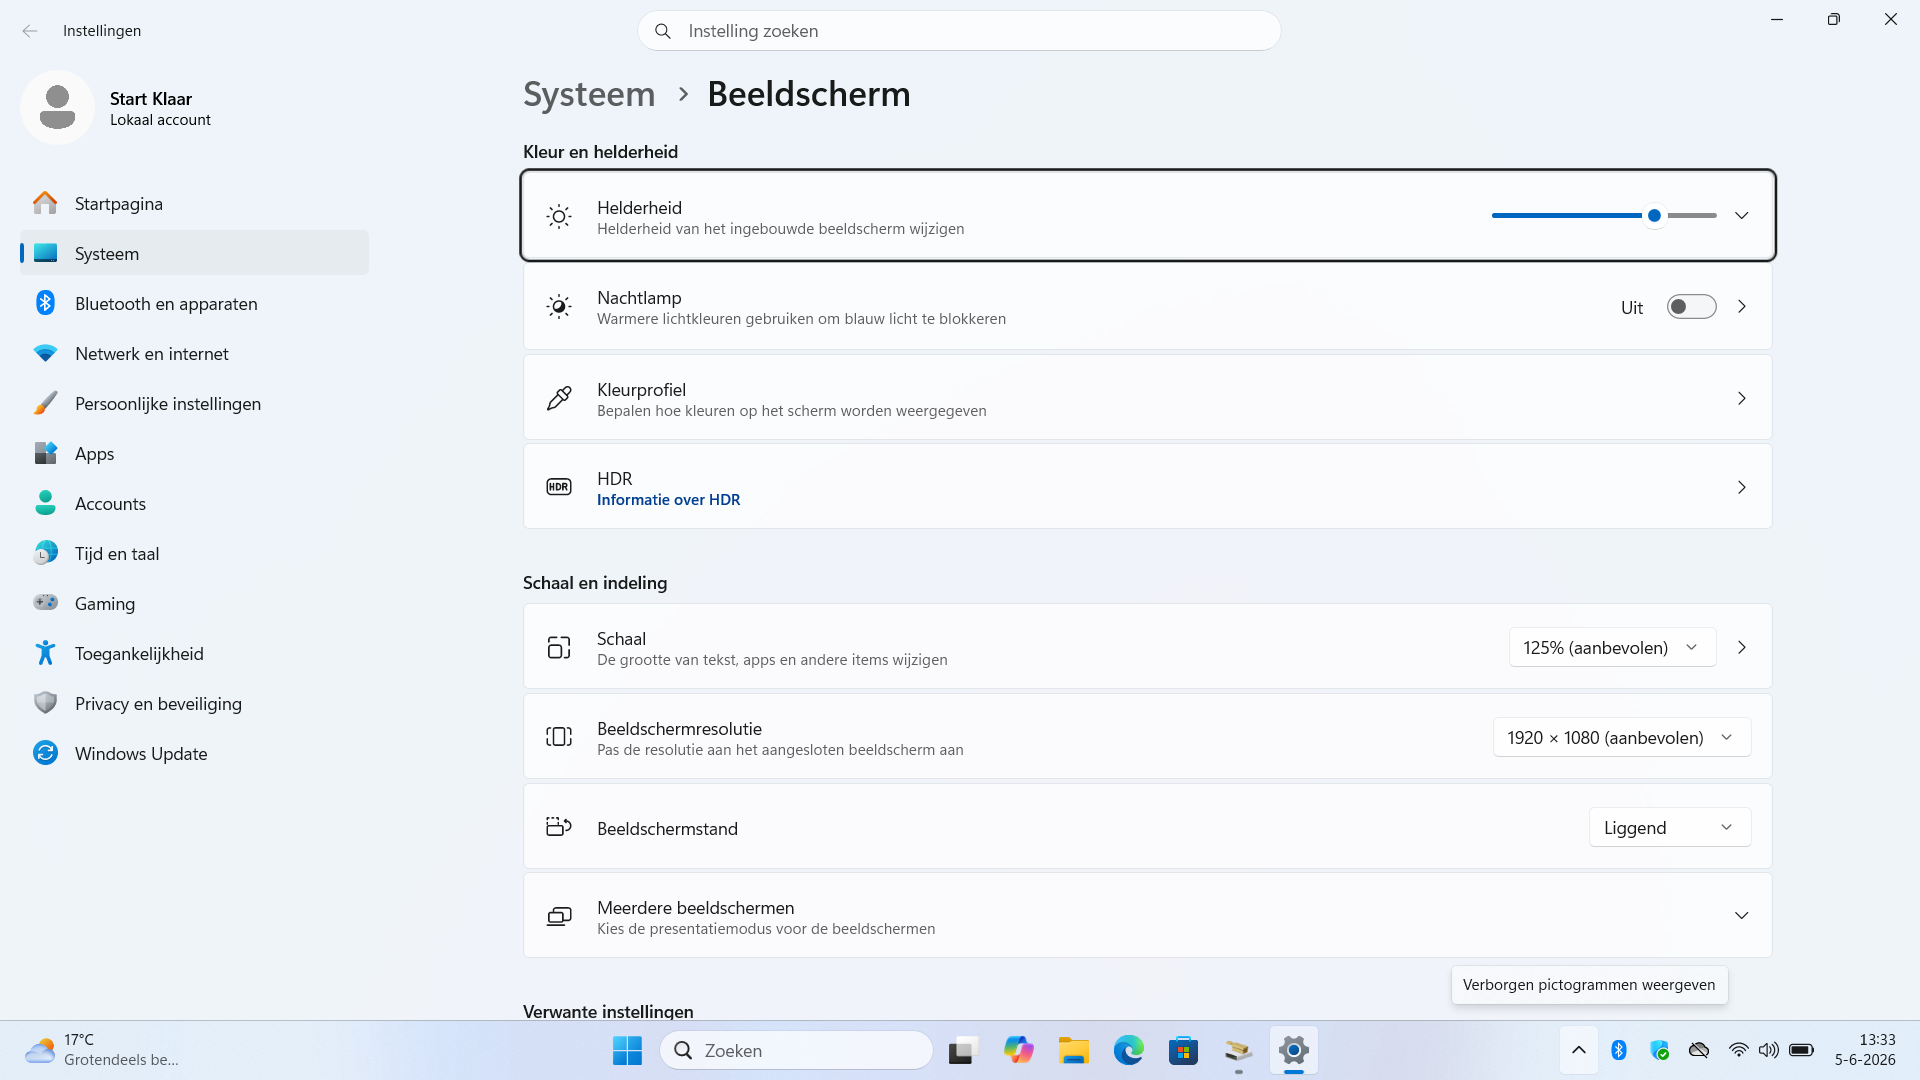1920x1080 pixels.
Task: Open the Schaal 125% dropdown
Action: click(x=1612, y=648)
